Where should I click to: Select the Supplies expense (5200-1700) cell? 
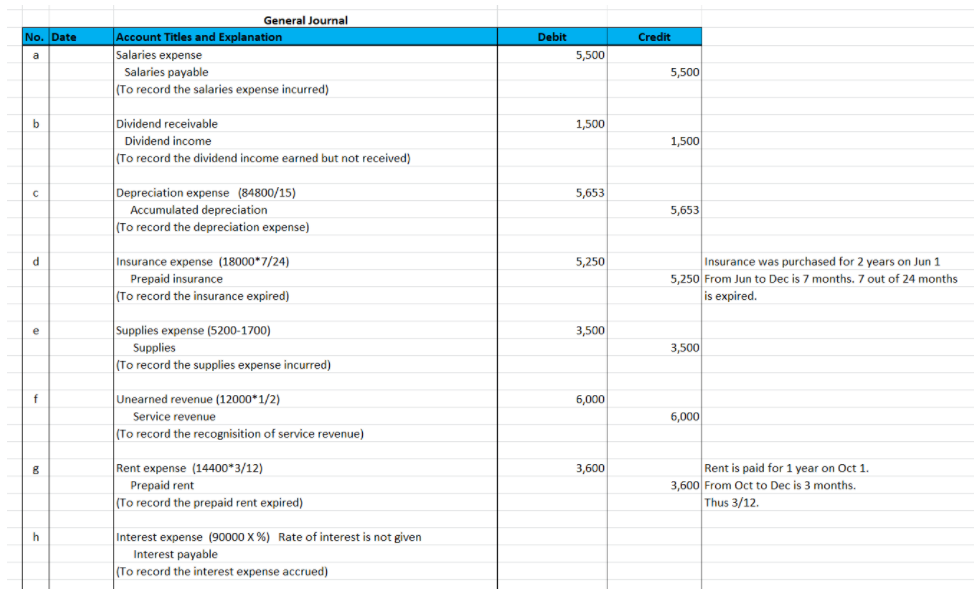190,330
